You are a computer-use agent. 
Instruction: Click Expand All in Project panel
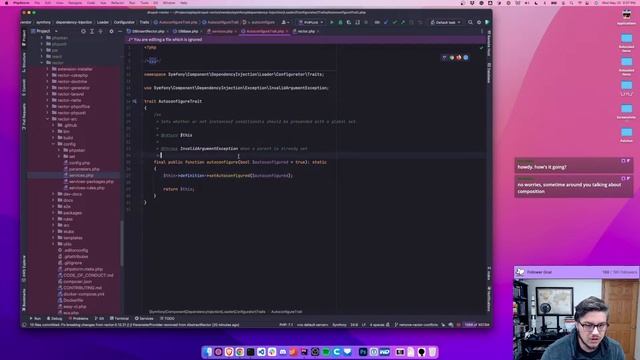tap(92, 31)
